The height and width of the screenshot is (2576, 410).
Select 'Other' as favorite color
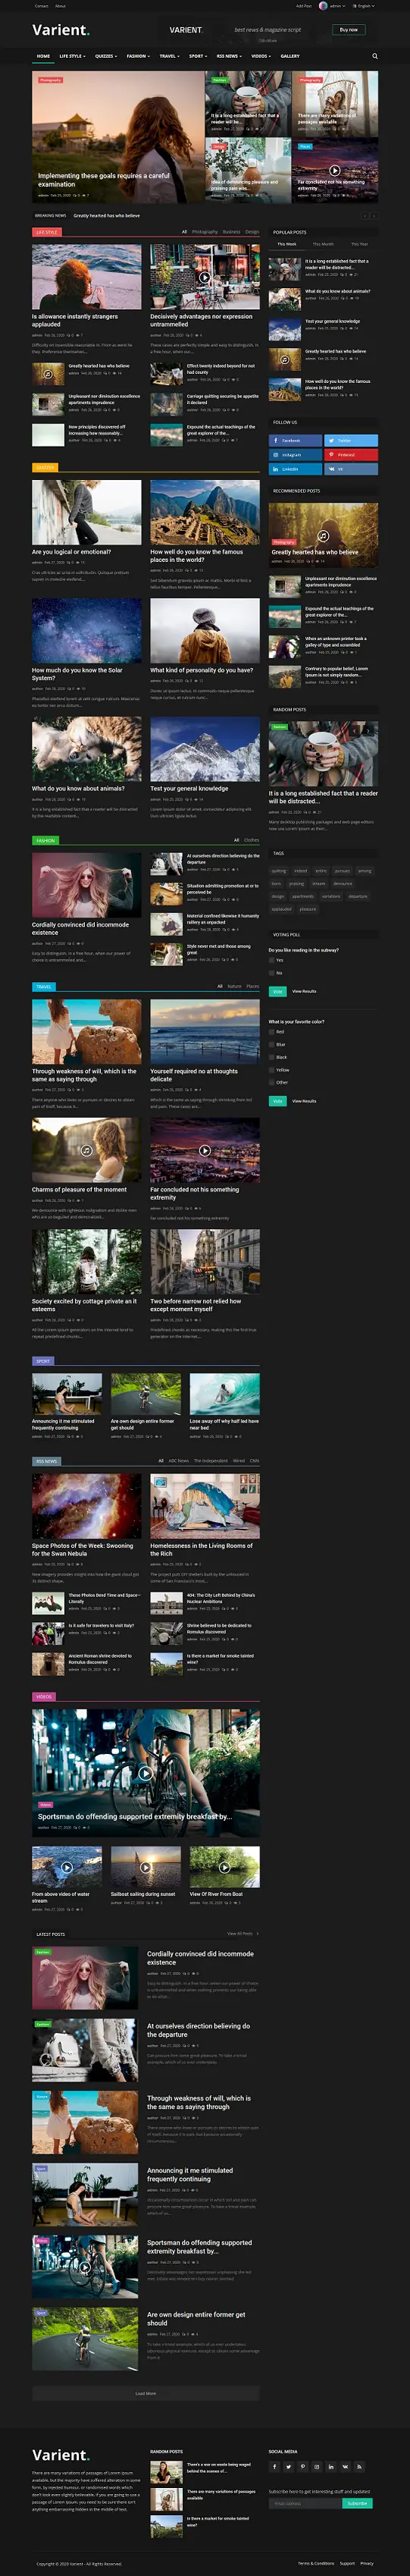(x=272, y=1082)
